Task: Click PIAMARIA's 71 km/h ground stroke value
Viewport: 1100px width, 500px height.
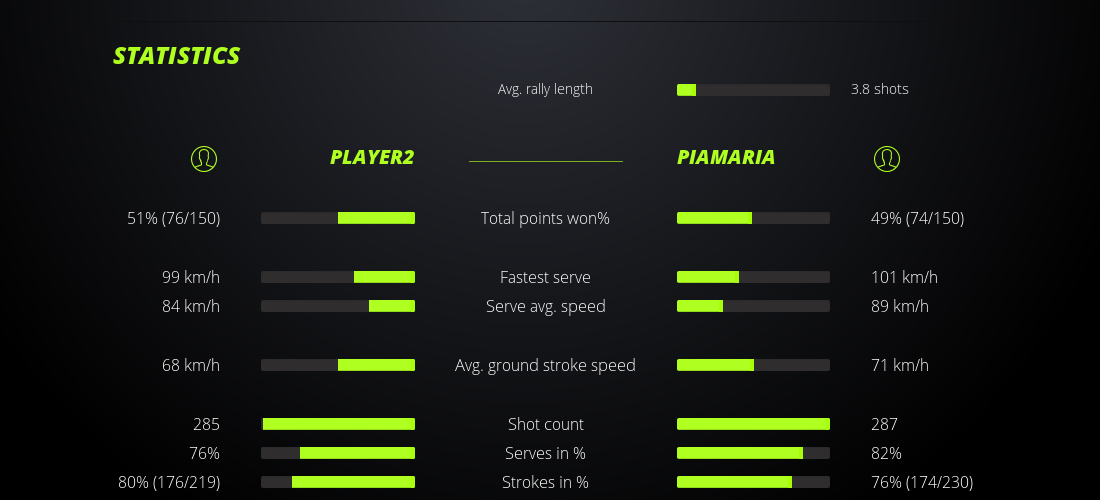Action: click(x=894, y=365)
